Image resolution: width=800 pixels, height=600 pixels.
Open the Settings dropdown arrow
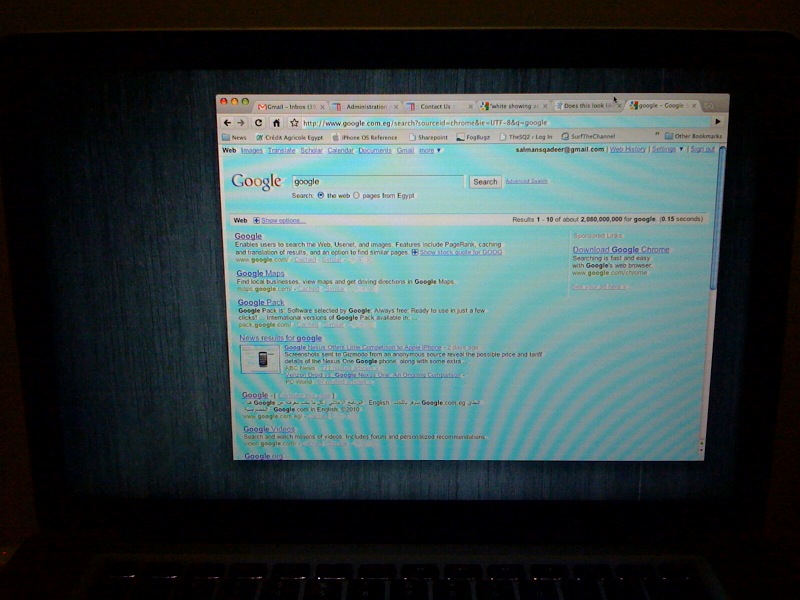tap(681, 149)
